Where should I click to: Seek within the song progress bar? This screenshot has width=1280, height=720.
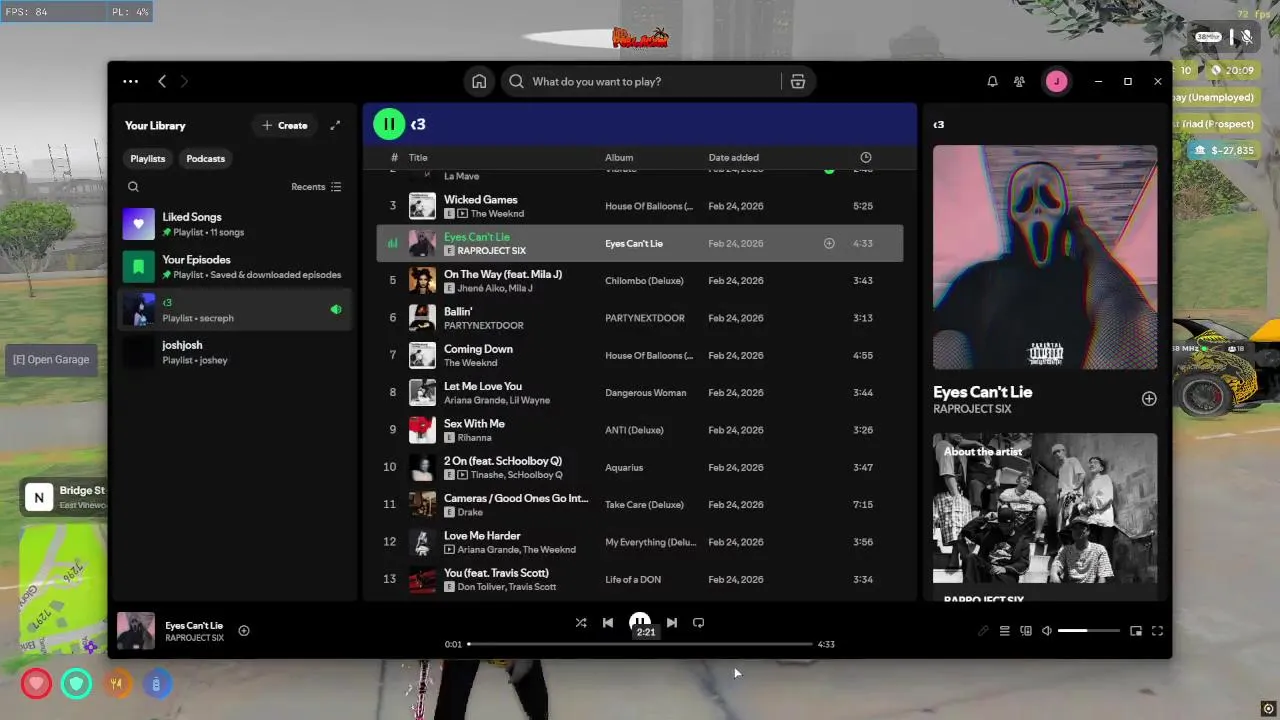click(640, 644)
